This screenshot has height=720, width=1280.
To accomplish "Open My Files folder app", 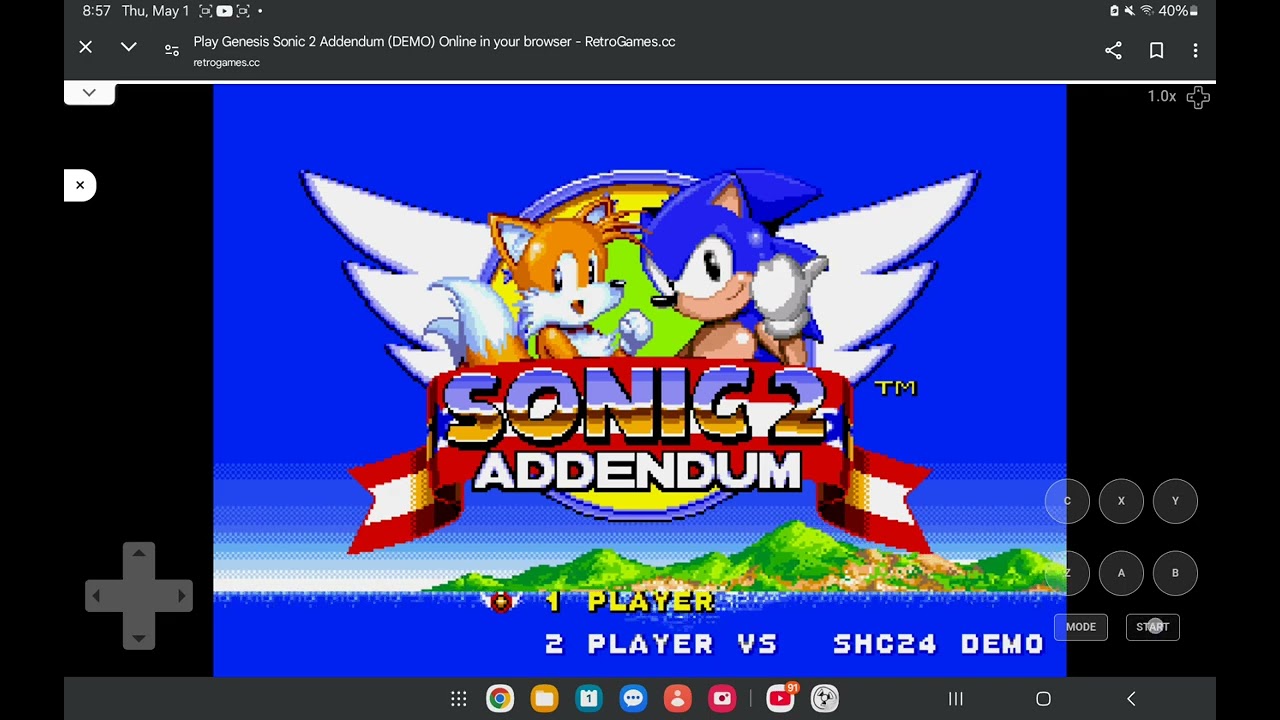I will (544, 699).
